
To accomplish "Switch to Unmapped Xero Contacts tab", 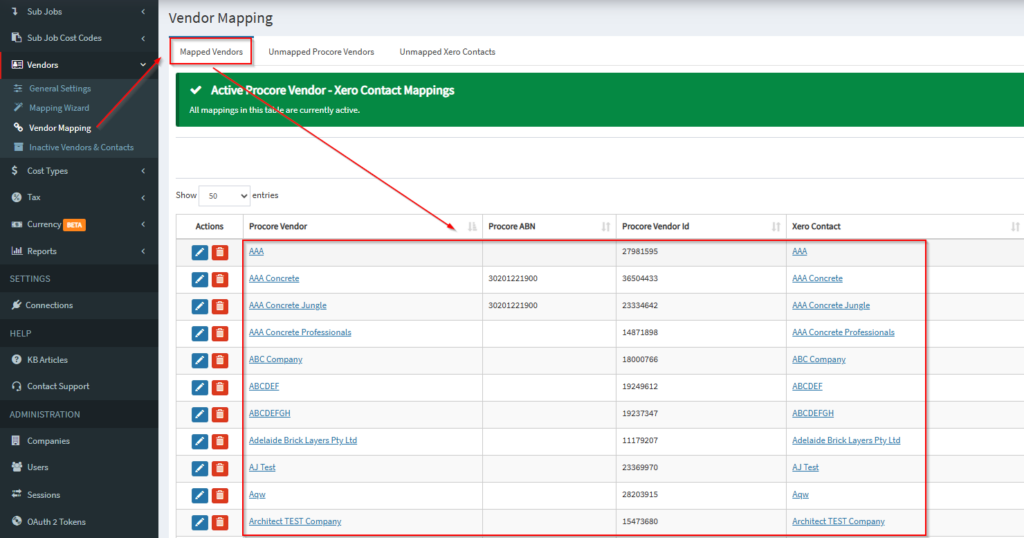I will (447, 52).
